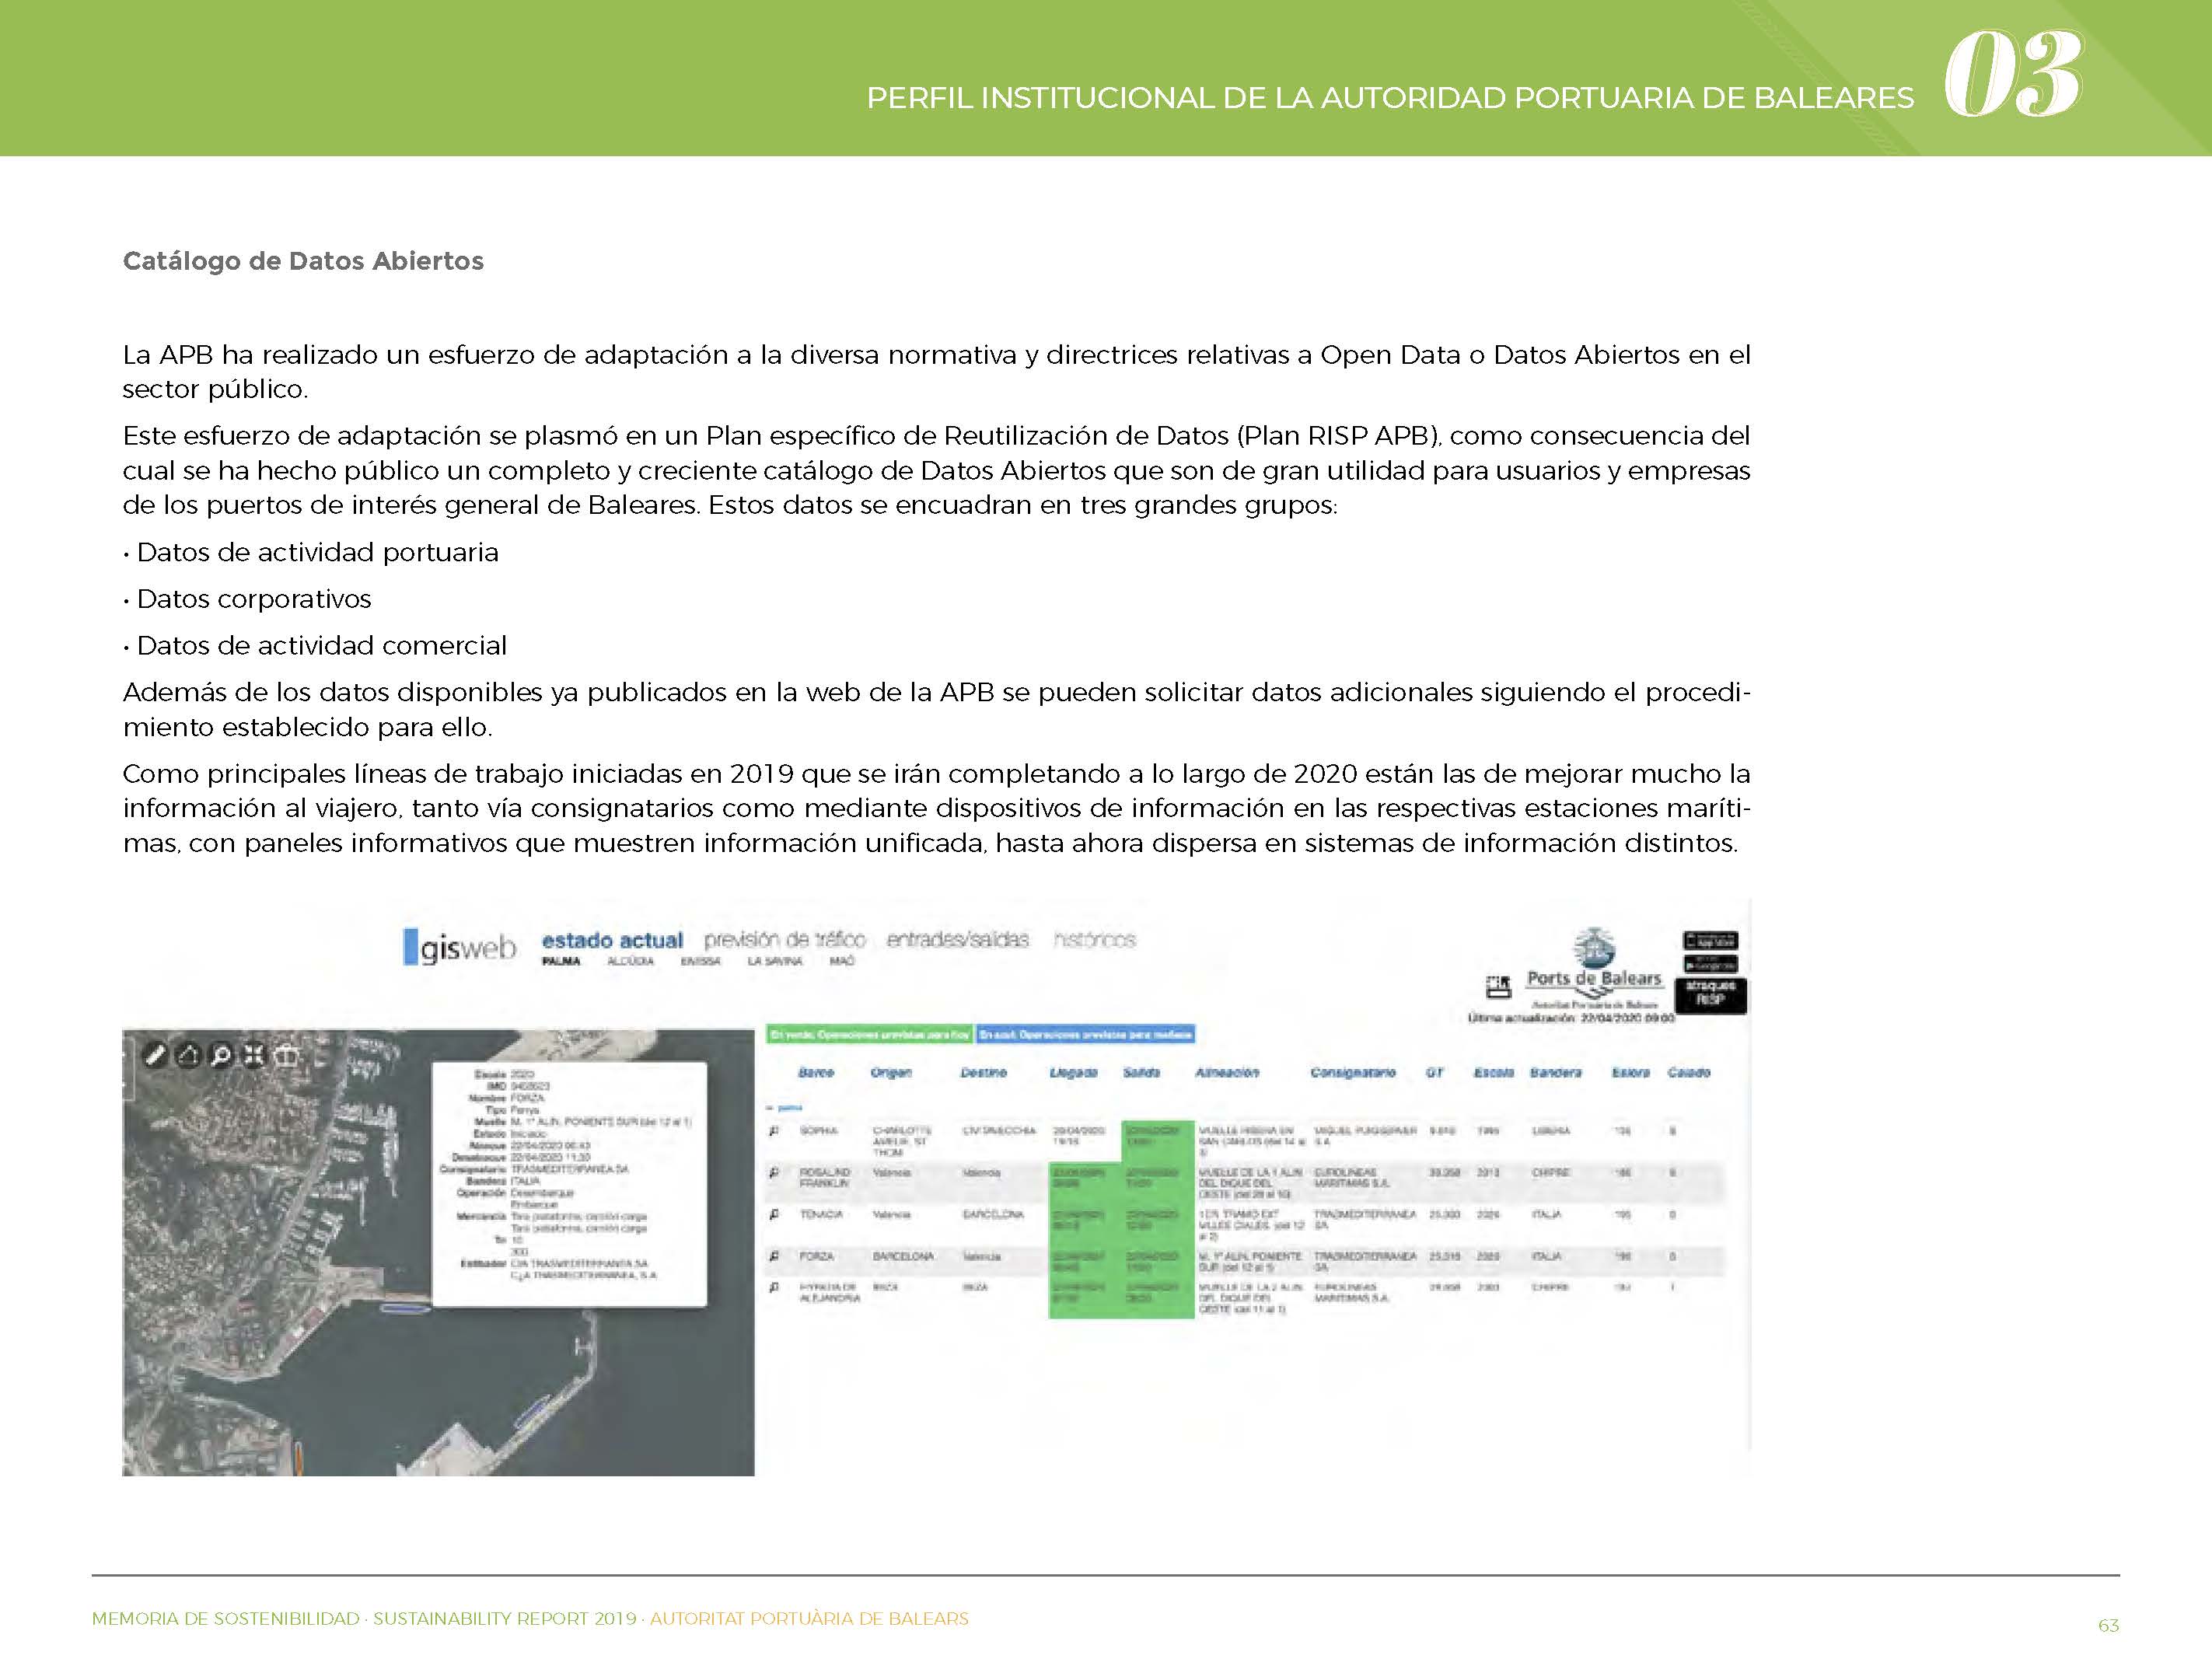Click the atraques RISP button
Screen dimensions: 2212x1659
tap(1711, 995)
